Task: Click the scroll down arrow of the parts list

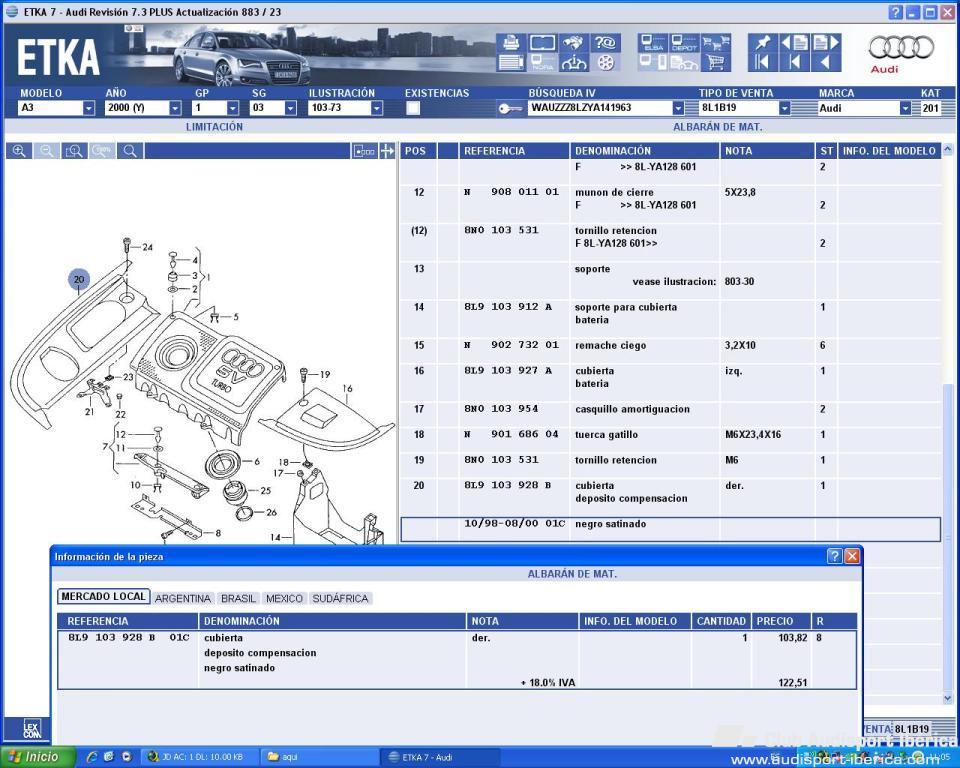Action: (x=948, y=698)
